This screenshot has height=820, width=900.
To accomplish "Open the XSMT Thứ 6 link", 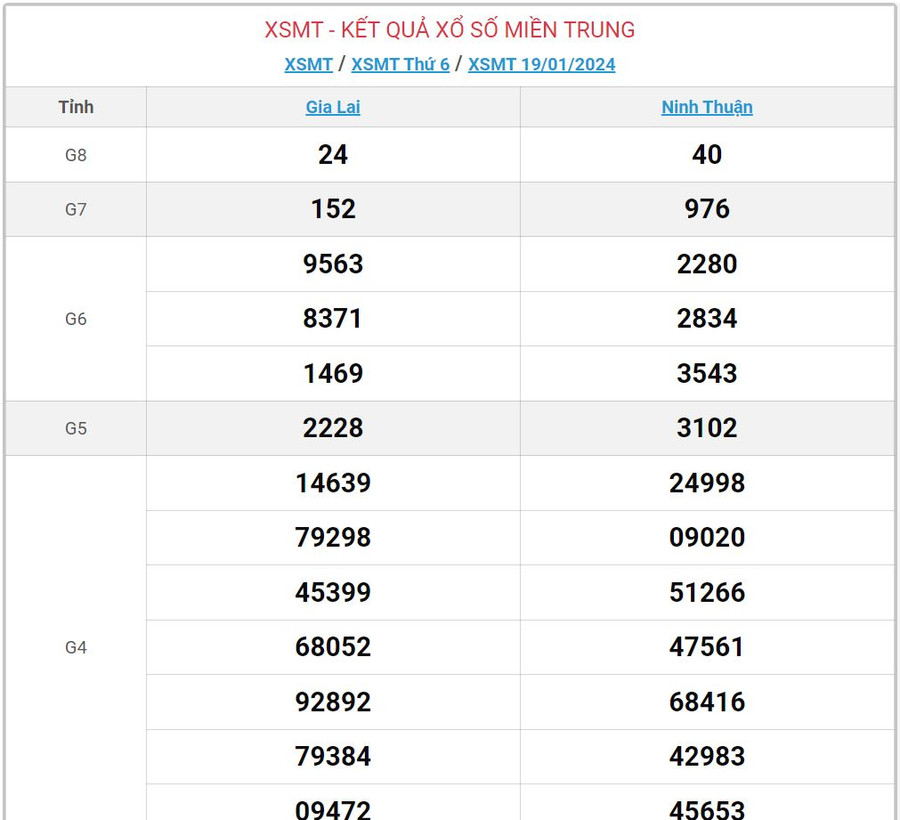I will pyautogui.click(x=400, y=64).
